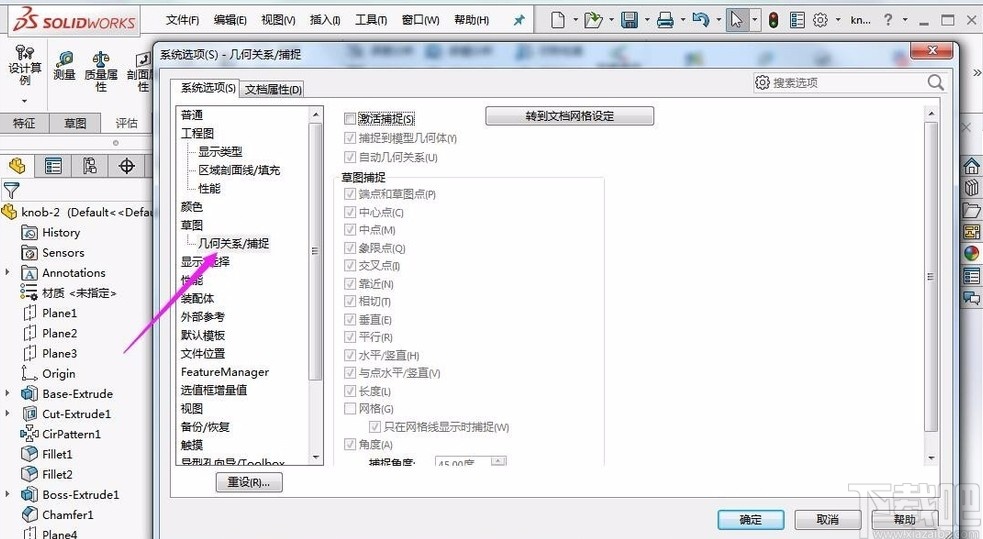The width and height of the screenshot is (983, 539).
Task: Toggle the 自动几何关系 checkbox
Action: [x=350, y=157]
